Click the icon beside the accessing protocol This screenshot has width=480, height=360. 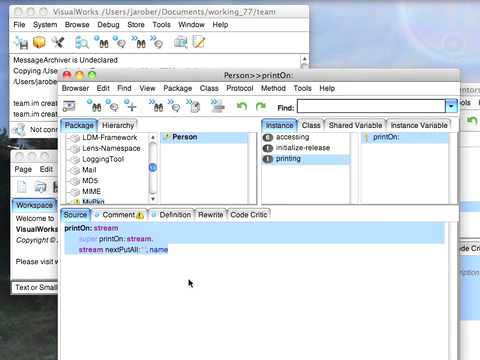coord(268,137)
